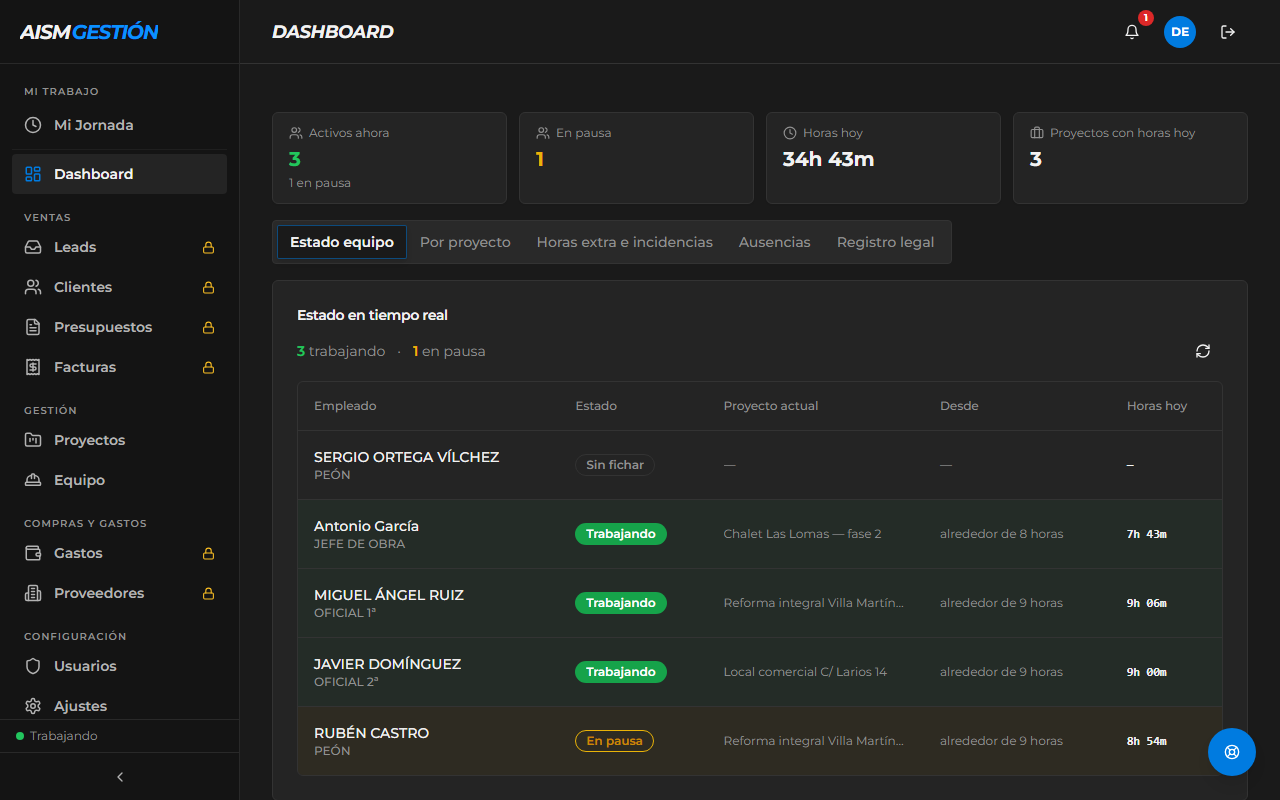Image resolution: width=1280 pixels, height=800 pixels.
Task: Open the DE user avatar
Action: (1180, 32)
